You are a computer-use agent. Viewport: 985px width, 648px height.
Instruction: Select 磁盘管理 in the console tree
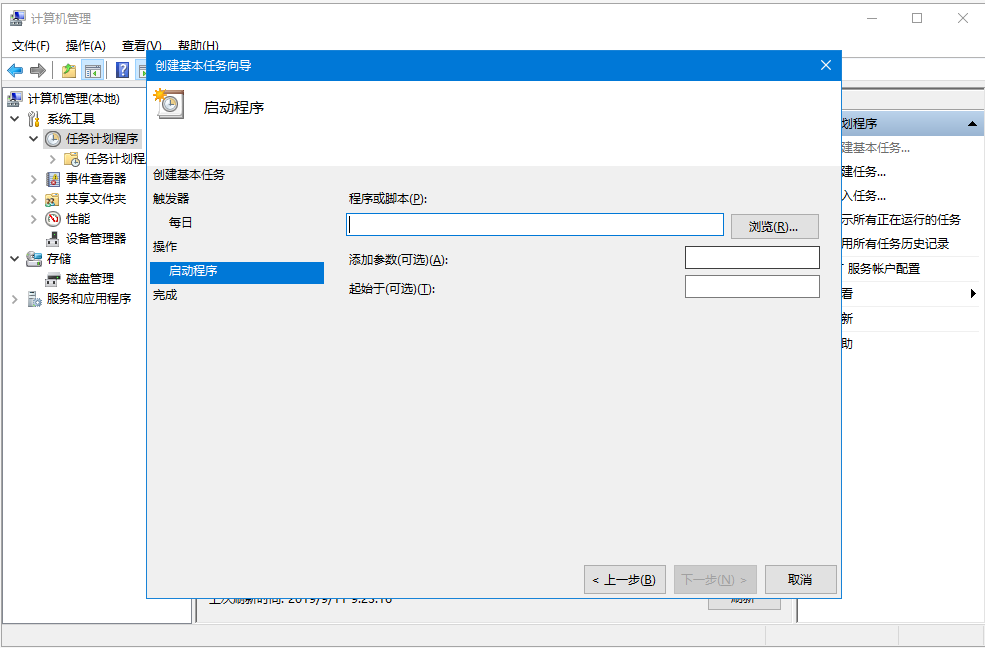pyautogui.click(x=88, y=278)
